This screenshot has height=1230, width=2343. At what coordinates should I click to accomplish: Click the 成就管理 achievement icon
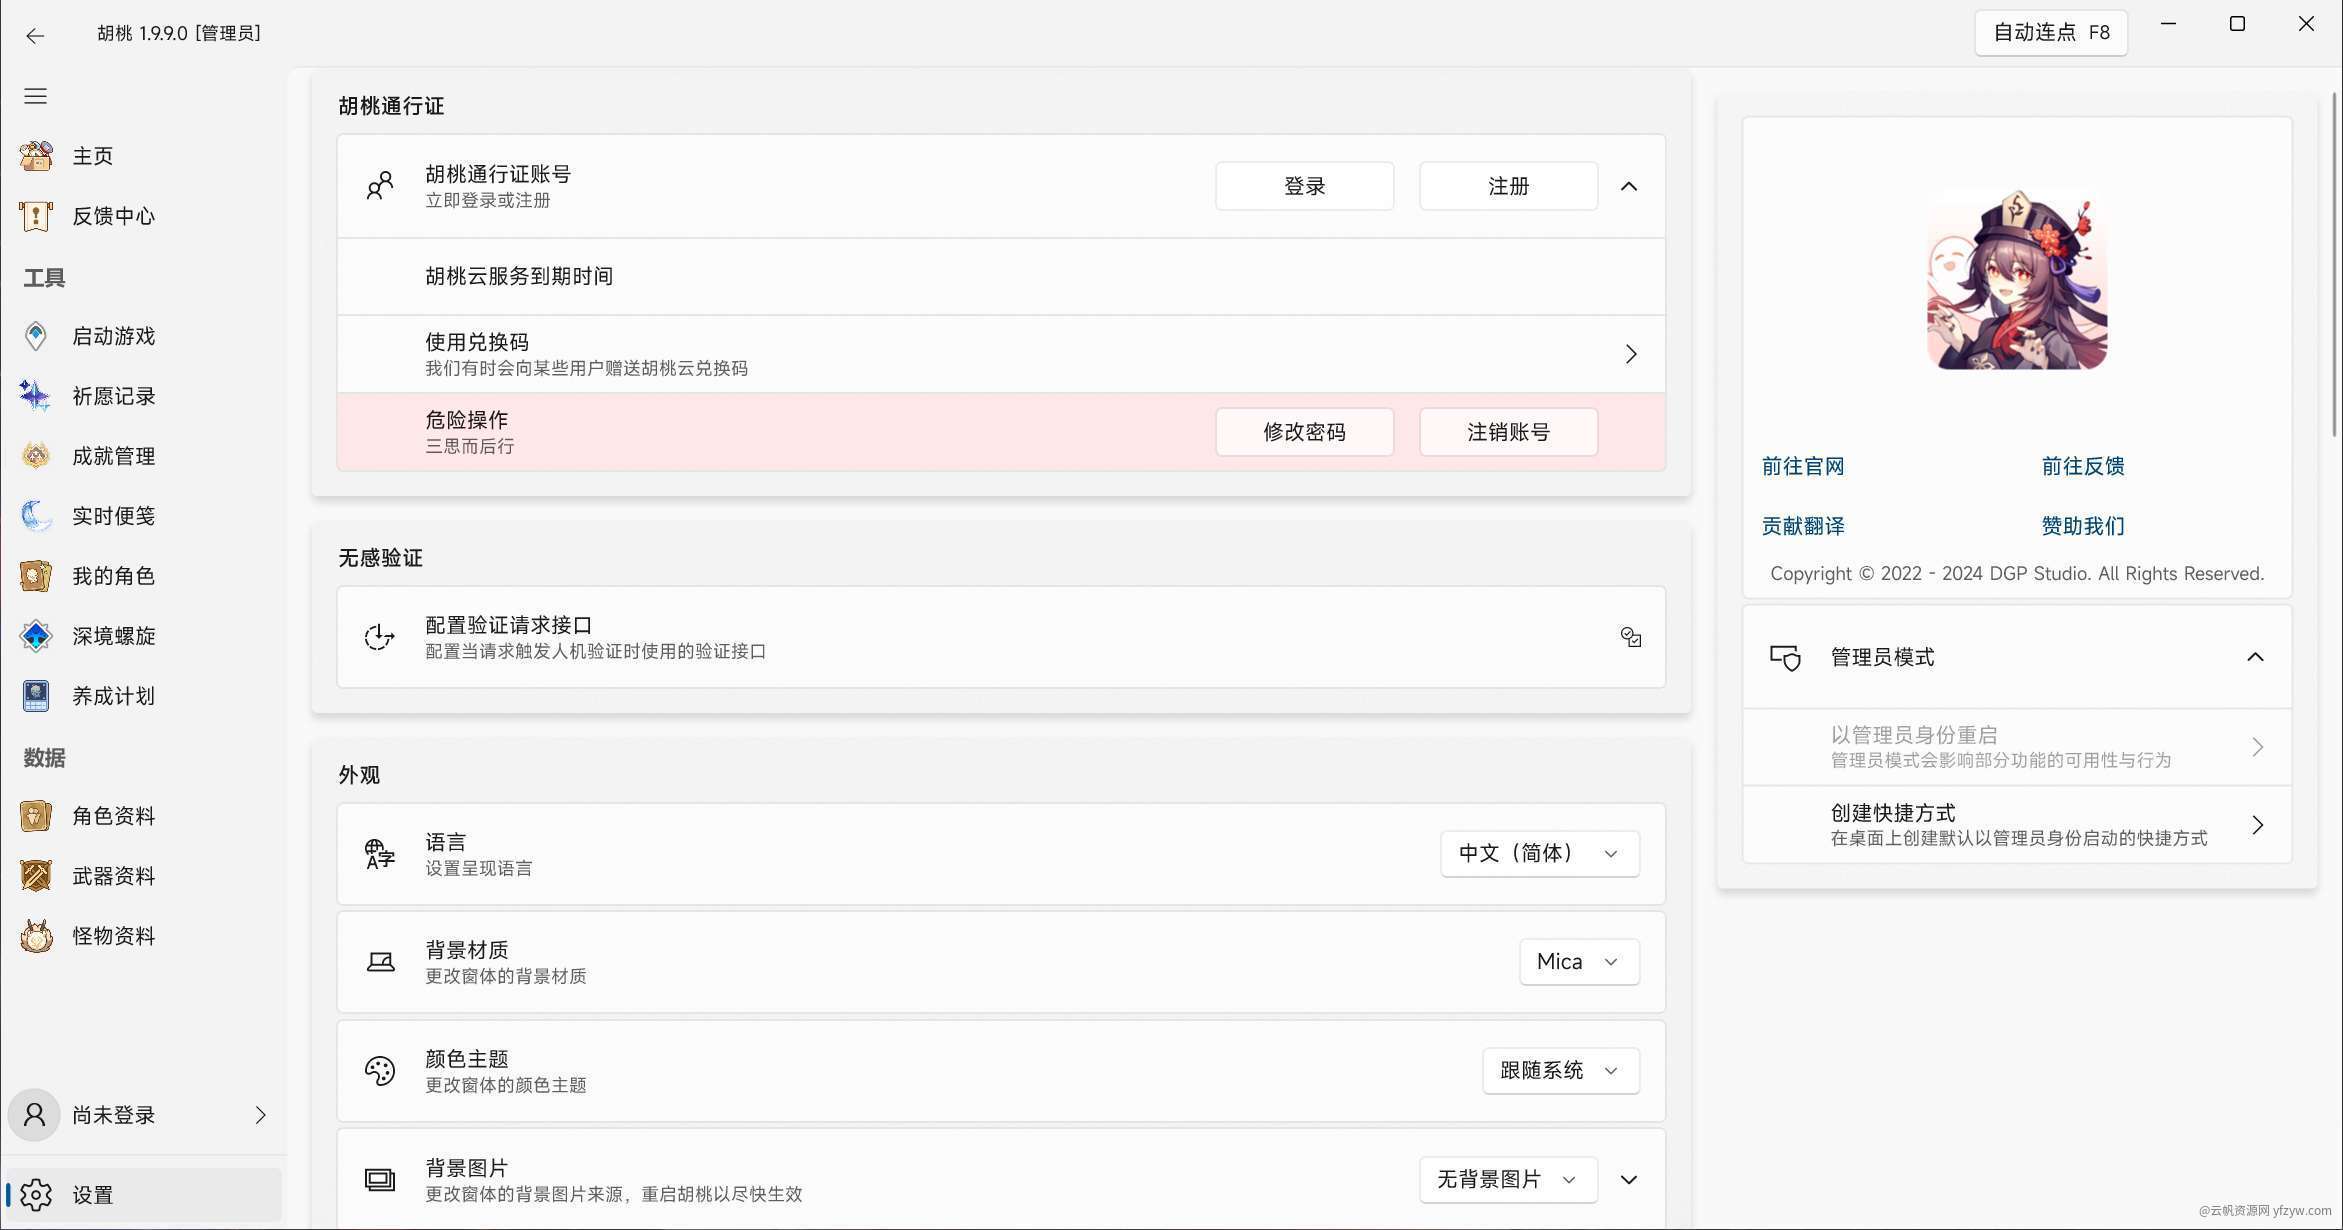coord(36,456)
